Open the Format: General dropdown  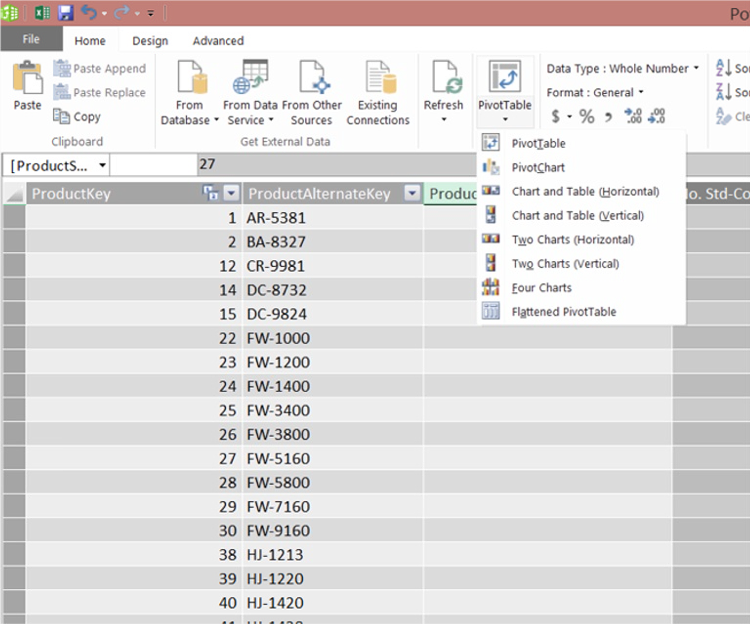click(640, 92)
